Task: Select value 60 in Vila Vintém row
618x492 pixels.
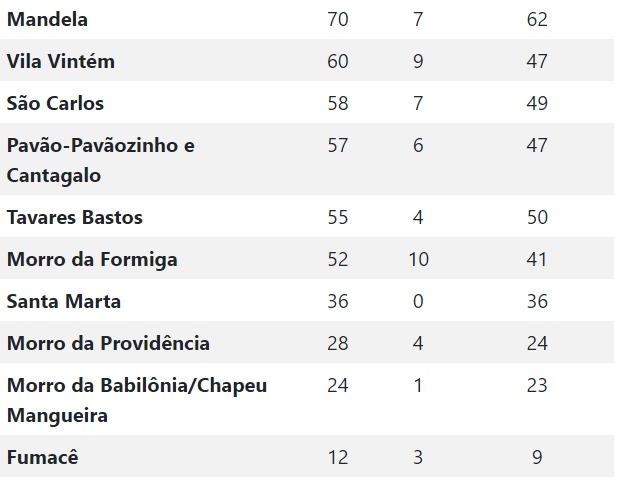Action: 338,61
